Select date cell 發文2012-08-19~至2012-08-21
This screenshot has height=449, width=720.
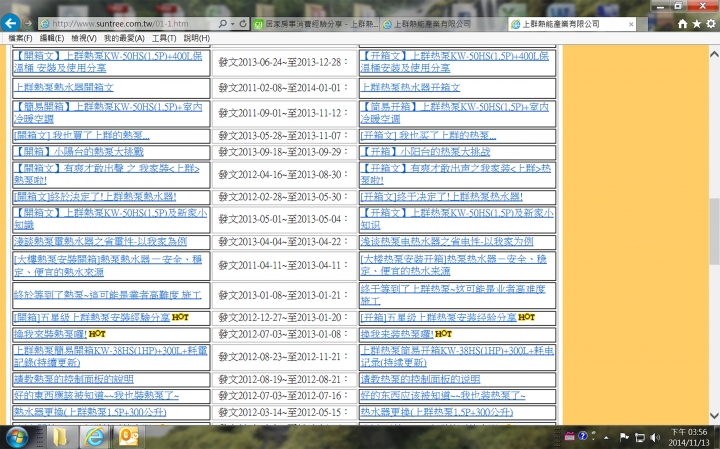point(282,379)
